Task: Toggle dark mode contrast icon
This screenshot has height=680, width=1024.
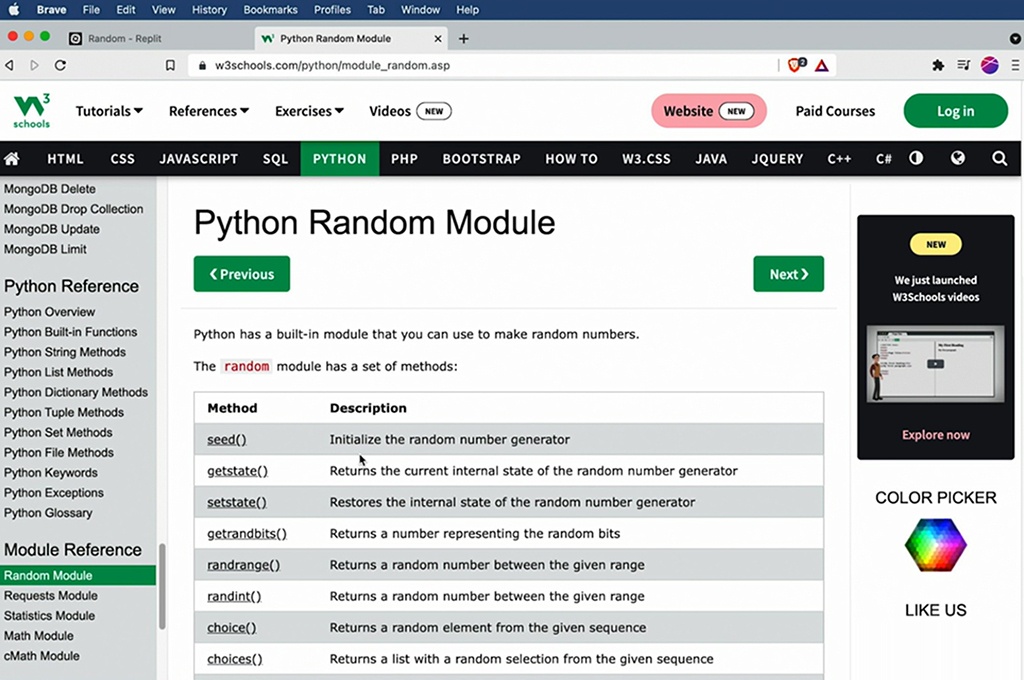Action: click(x=916, y=159)
